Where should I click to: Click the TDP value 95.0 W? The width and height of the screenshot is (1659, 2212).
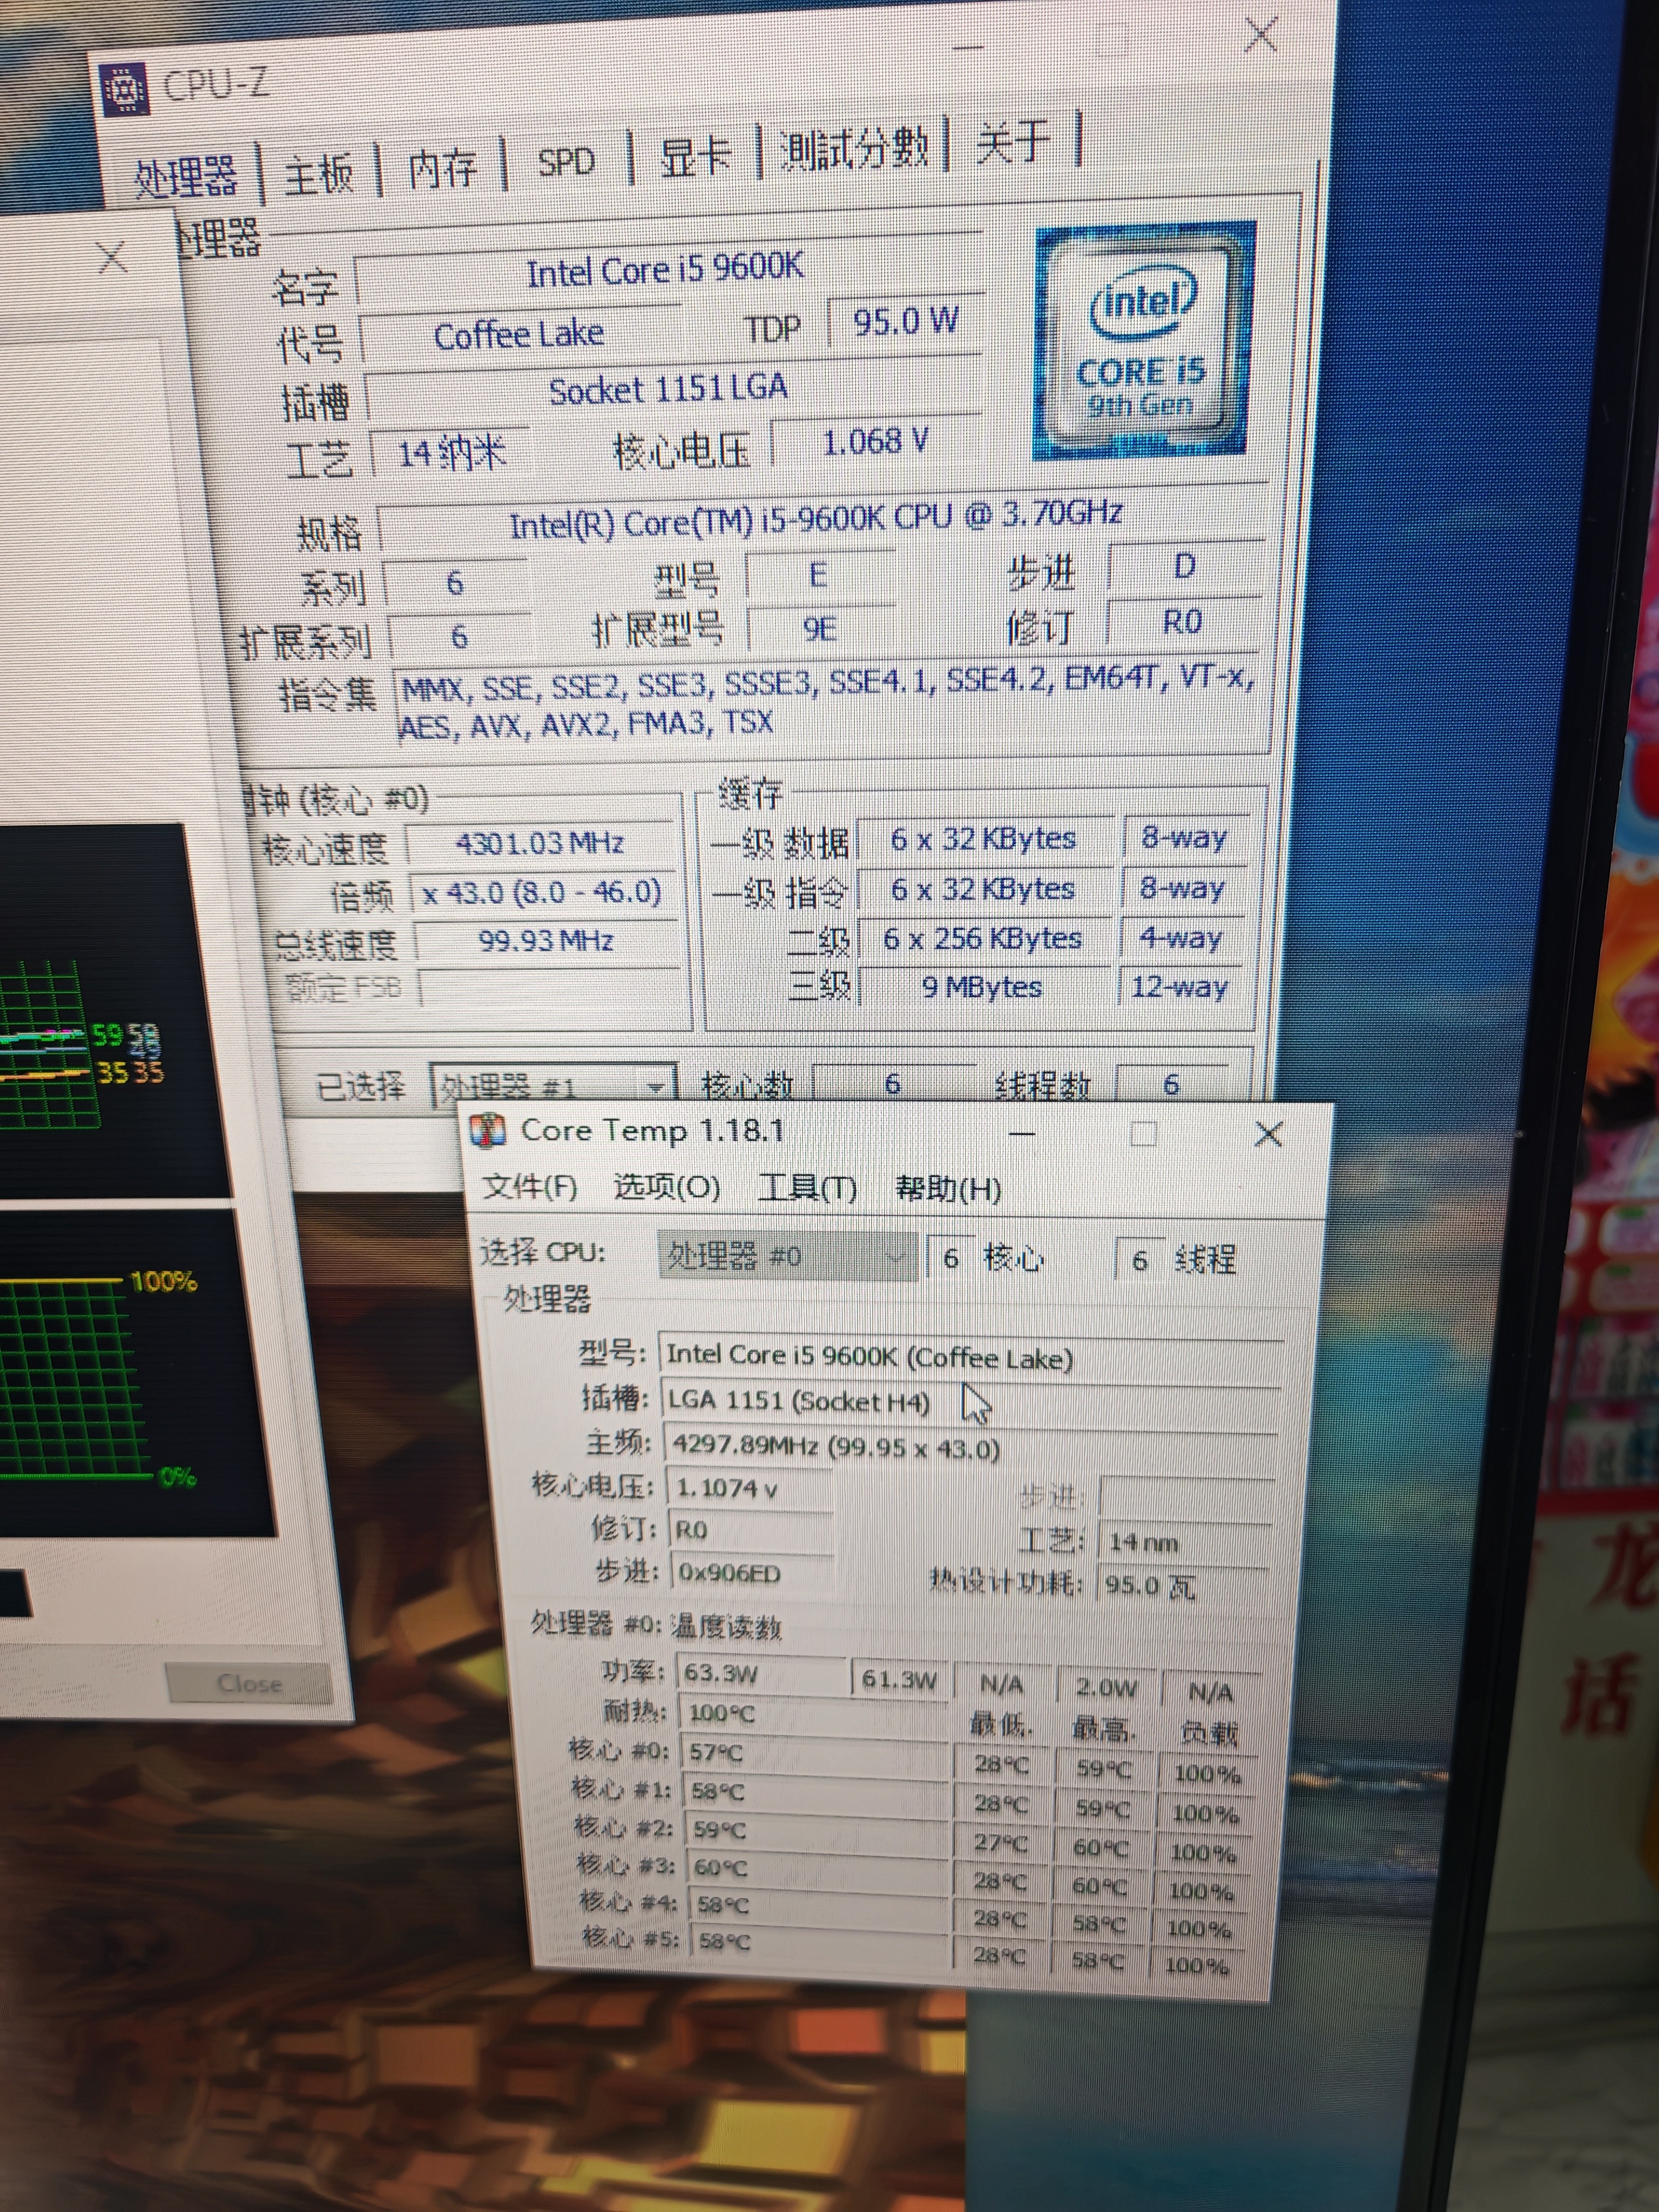[905, 322]
